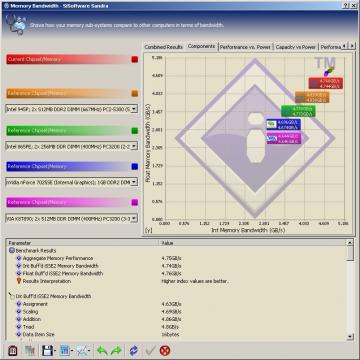Image resolution: width=360 pixels, height=360 pixels.
Task: Click the magenta VIA data label in chart
Action: tap(284, 138)
